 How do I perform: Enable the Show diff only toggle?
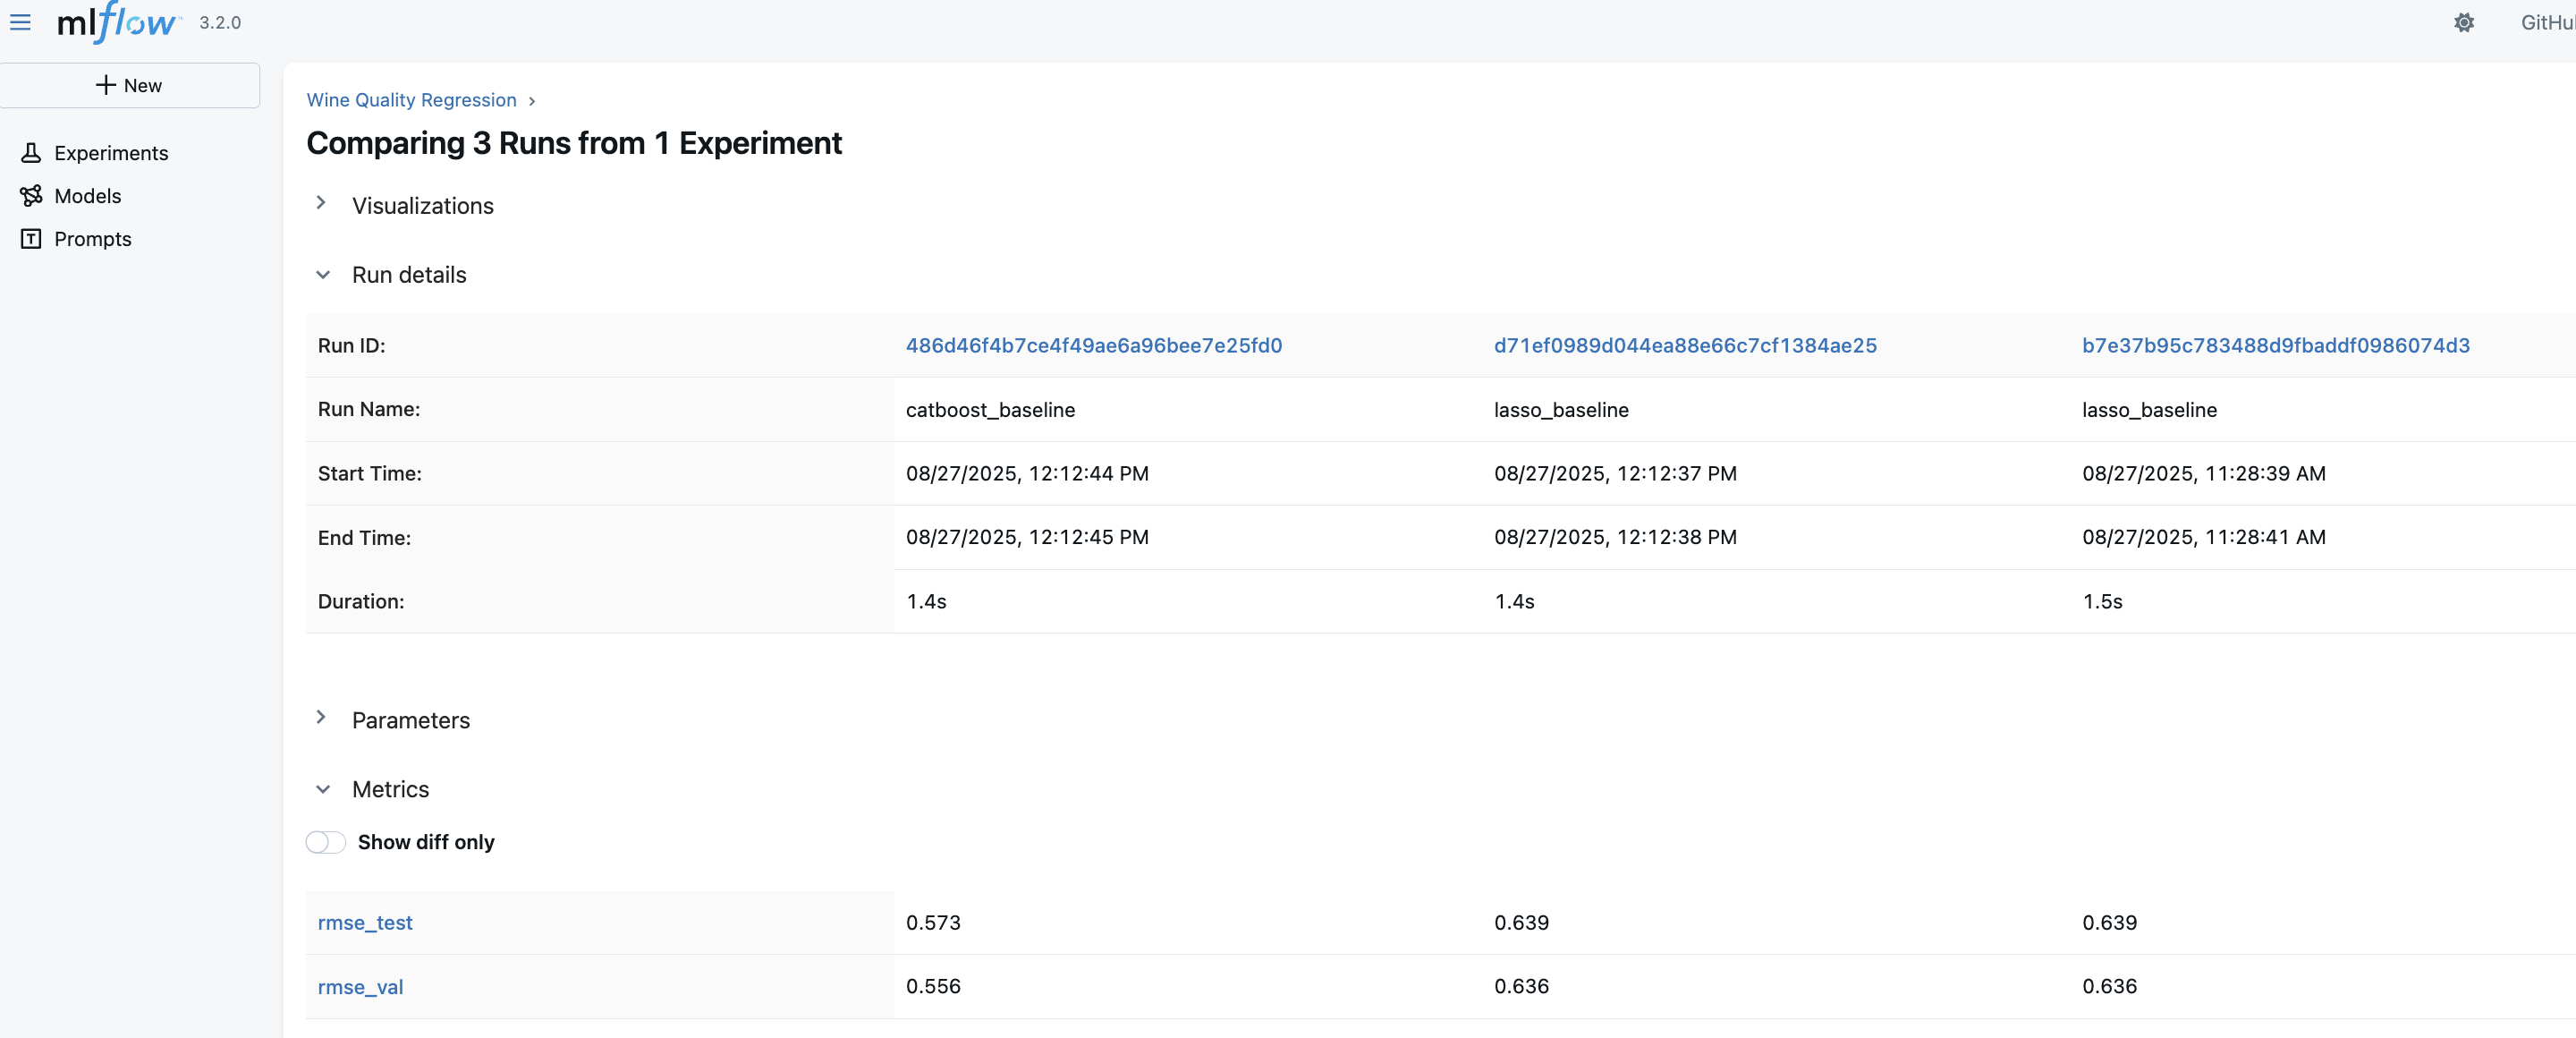point(325,842)
